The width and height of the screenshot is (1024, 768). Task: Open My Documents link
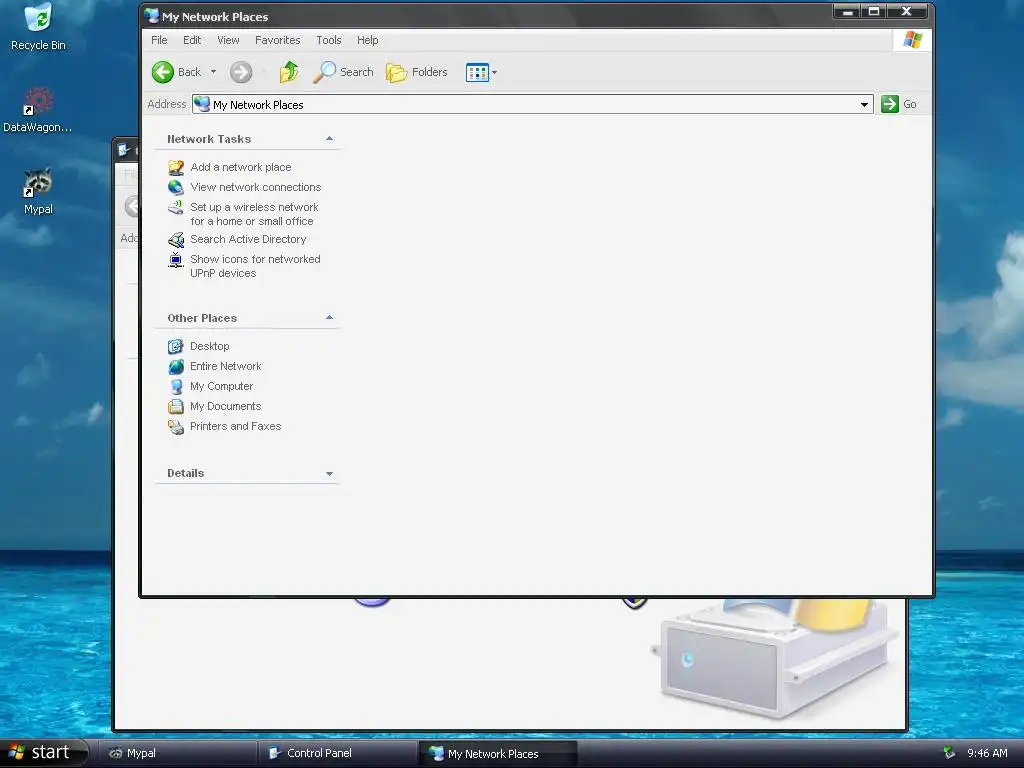[x=225, y=406]
